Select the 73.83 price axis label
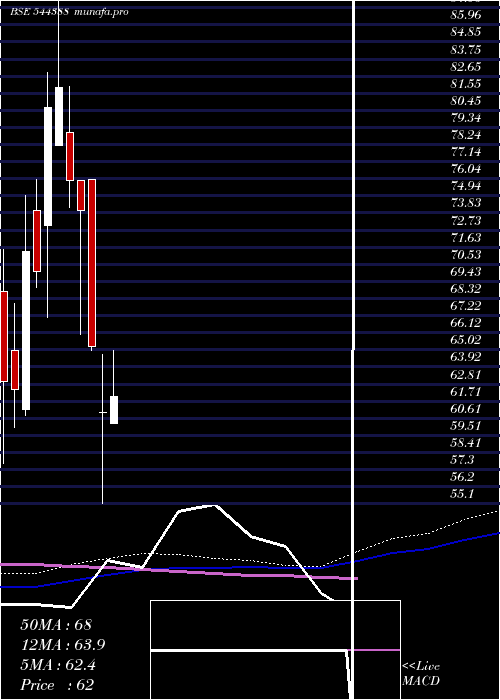Screen dimensions: 500x700 pos(466,203)
